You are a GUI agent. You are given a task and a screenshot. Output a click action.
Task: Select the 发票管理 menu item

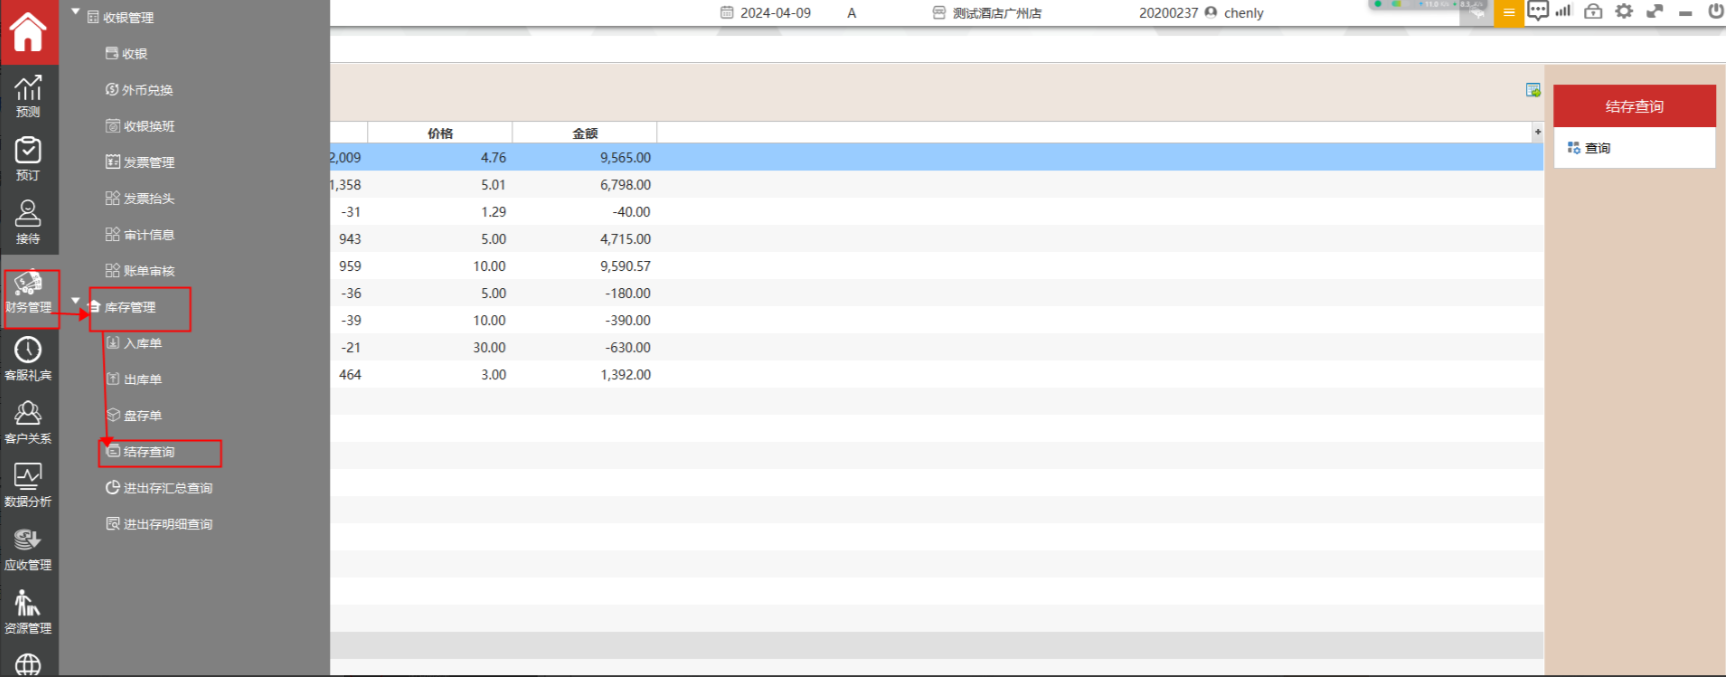(148, 162)
